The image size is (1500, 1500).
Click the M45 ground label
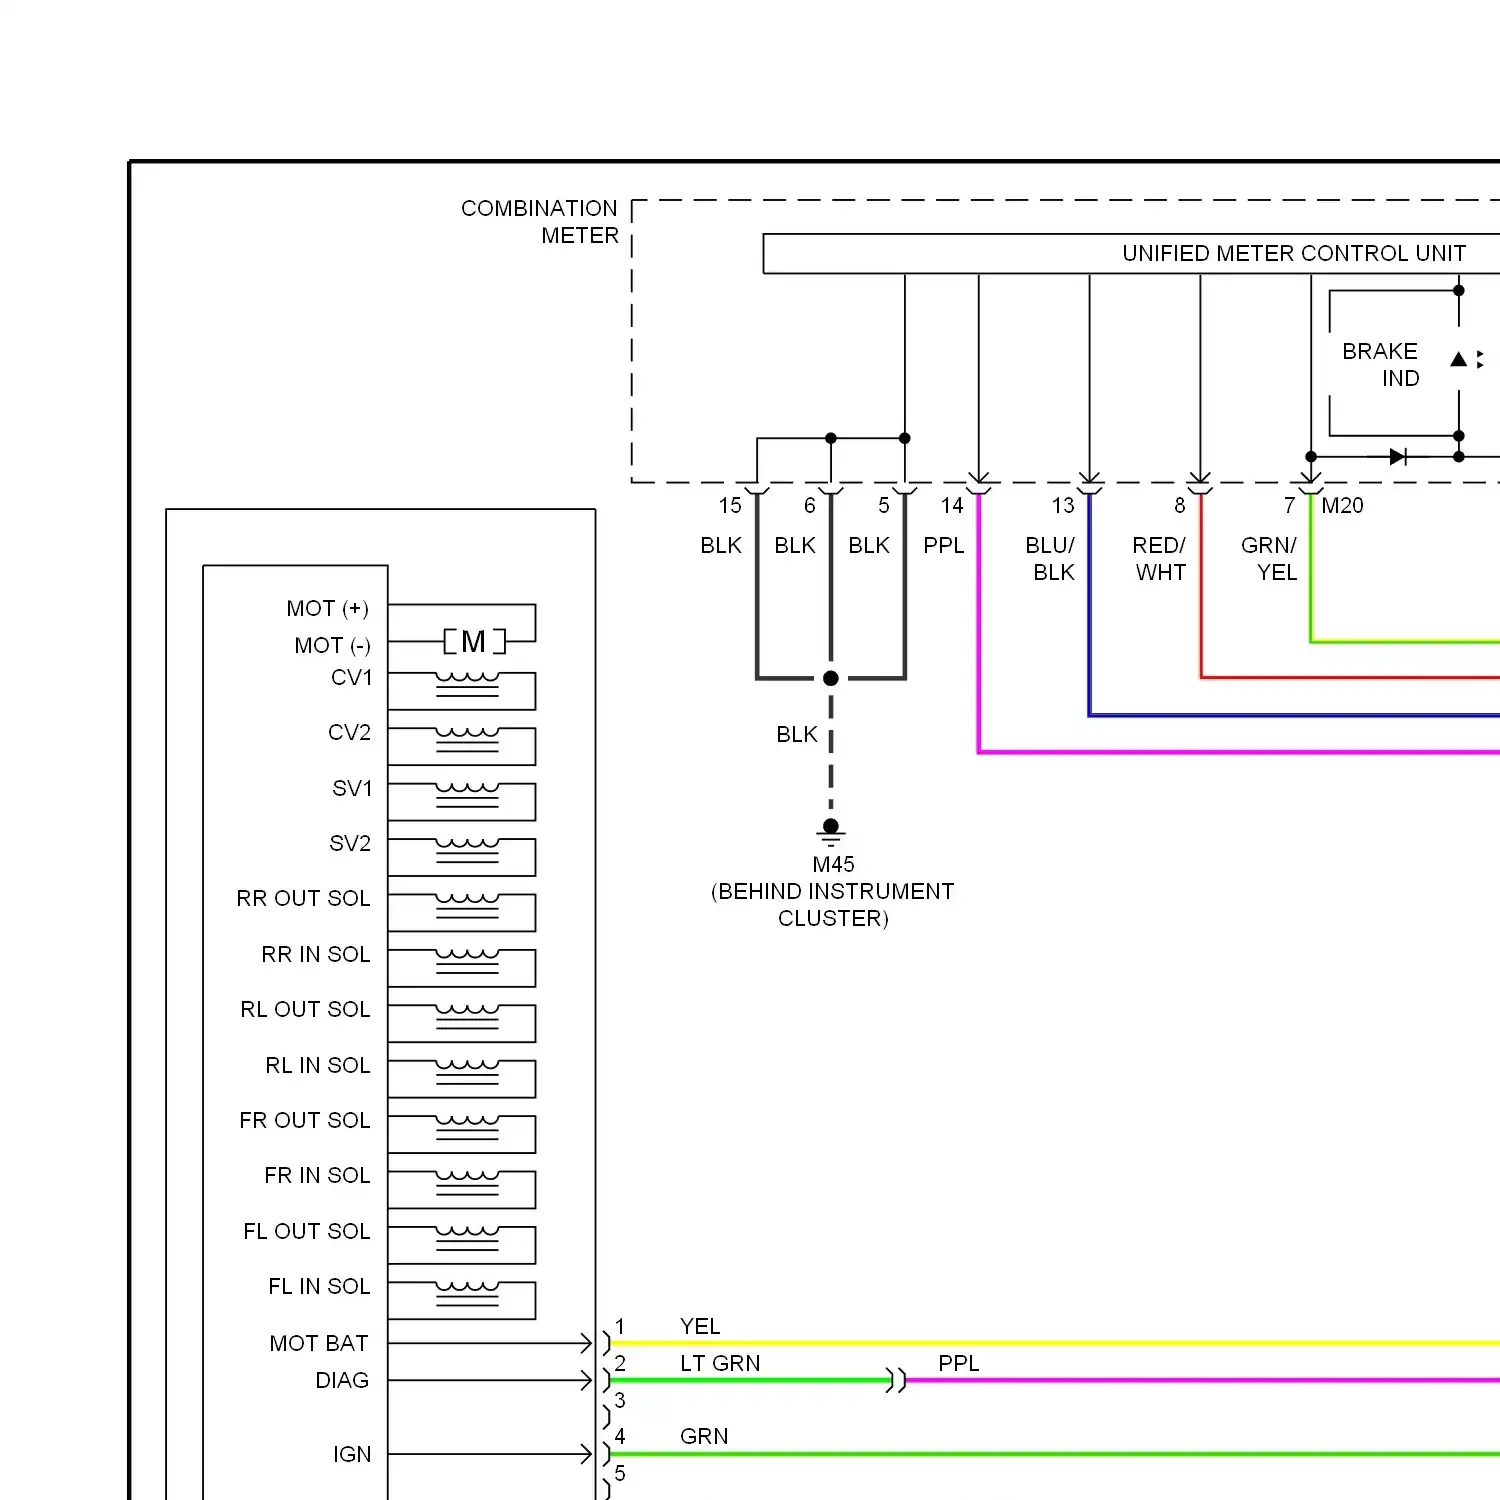[833, 864]
